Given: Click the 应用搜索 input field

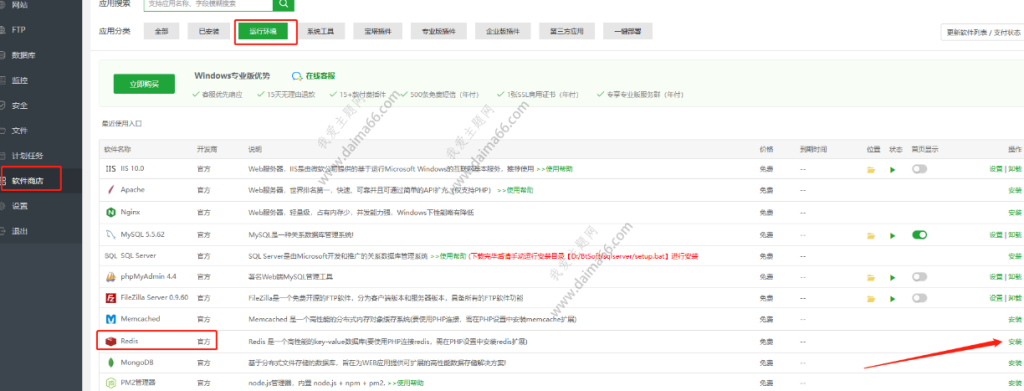Looking at the screenshot, I should 208,4.
